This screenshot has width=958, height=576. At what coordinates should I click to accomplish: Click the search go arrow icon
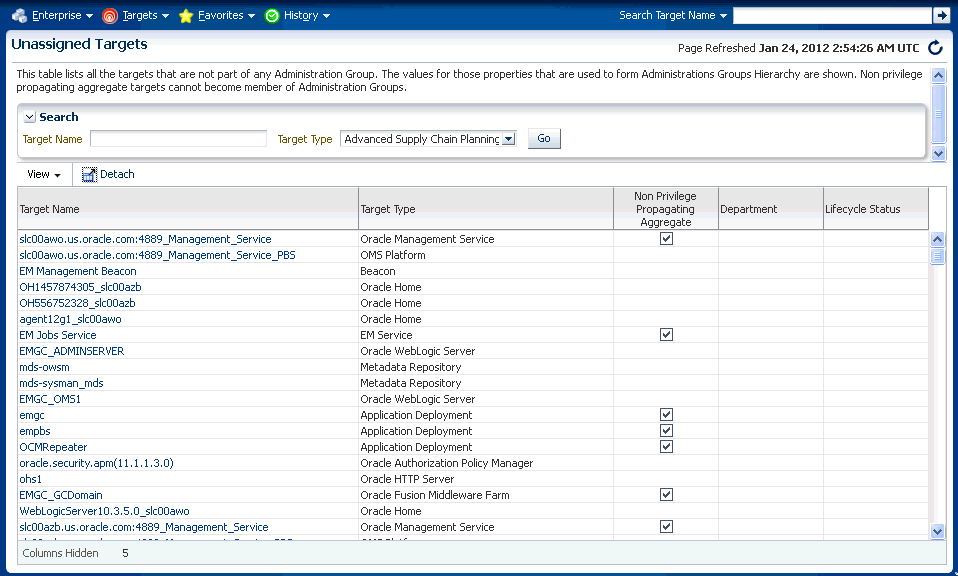point(941,16)
